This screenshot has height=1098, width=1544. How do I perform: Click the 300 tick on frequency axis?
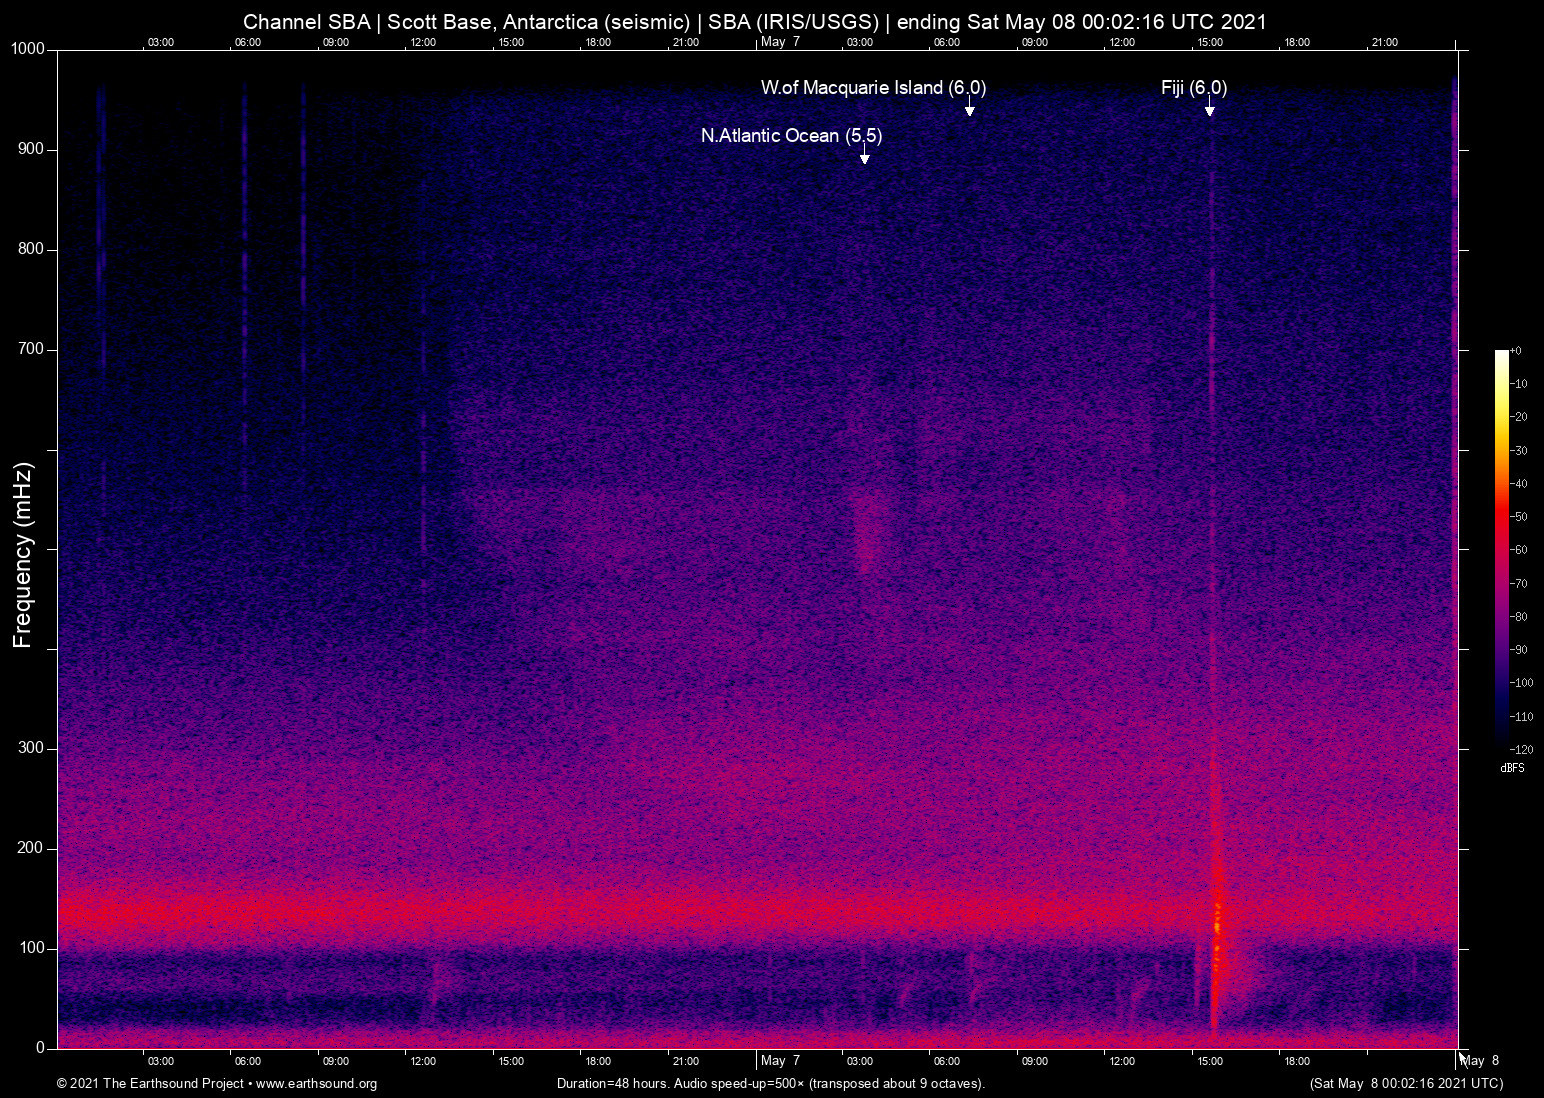pos(31,748)
